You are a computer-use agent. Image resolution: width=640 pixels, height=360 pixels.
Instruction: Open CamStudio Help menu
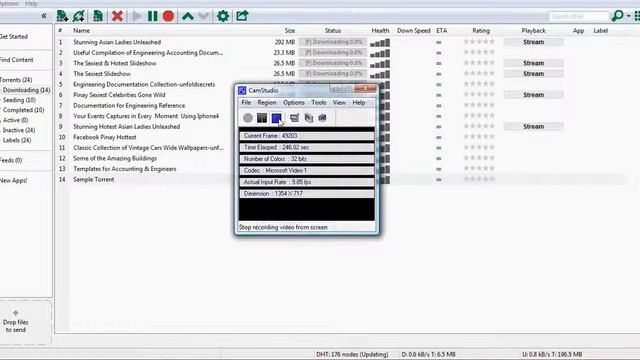click(359, 102)
